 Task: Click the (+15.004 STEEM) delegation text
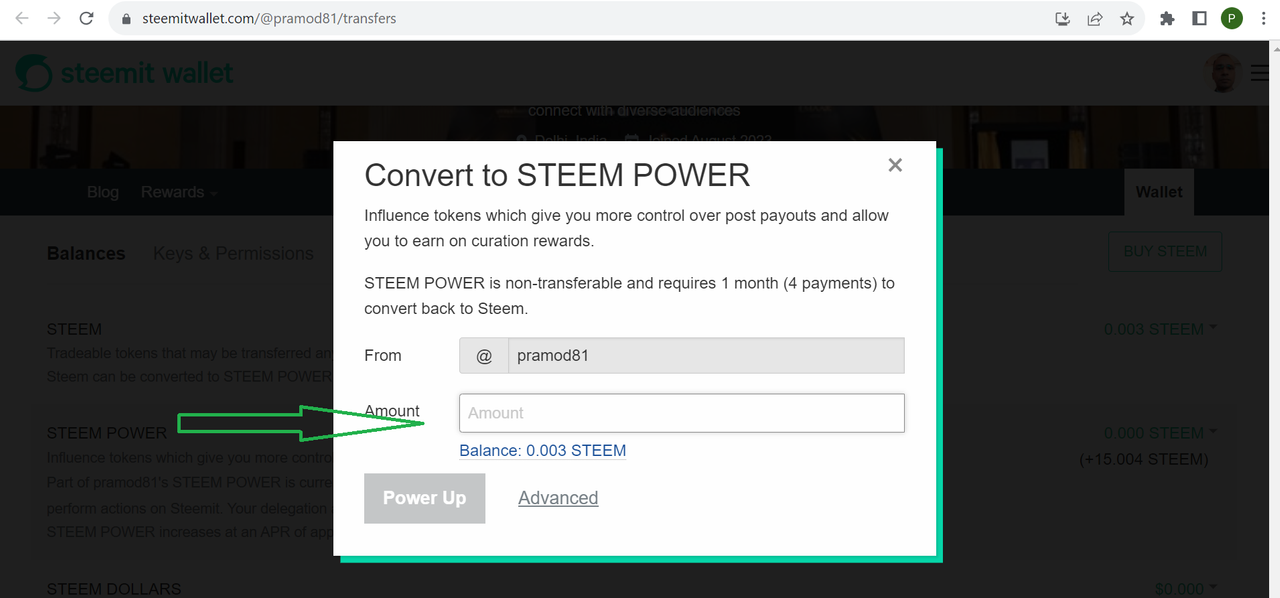[1144, 459]
